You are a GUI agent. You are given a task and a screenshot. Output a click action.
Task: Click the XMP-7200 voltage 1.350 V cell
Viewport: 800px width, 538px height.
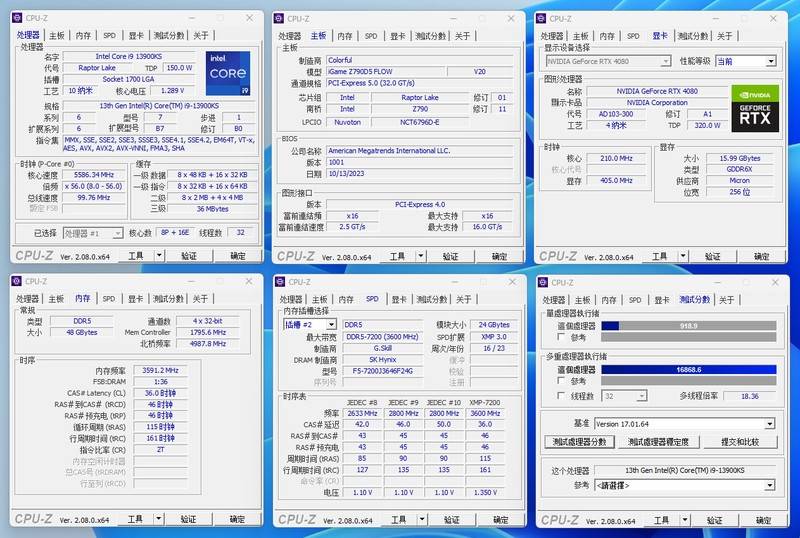click(x=485, y=493)
